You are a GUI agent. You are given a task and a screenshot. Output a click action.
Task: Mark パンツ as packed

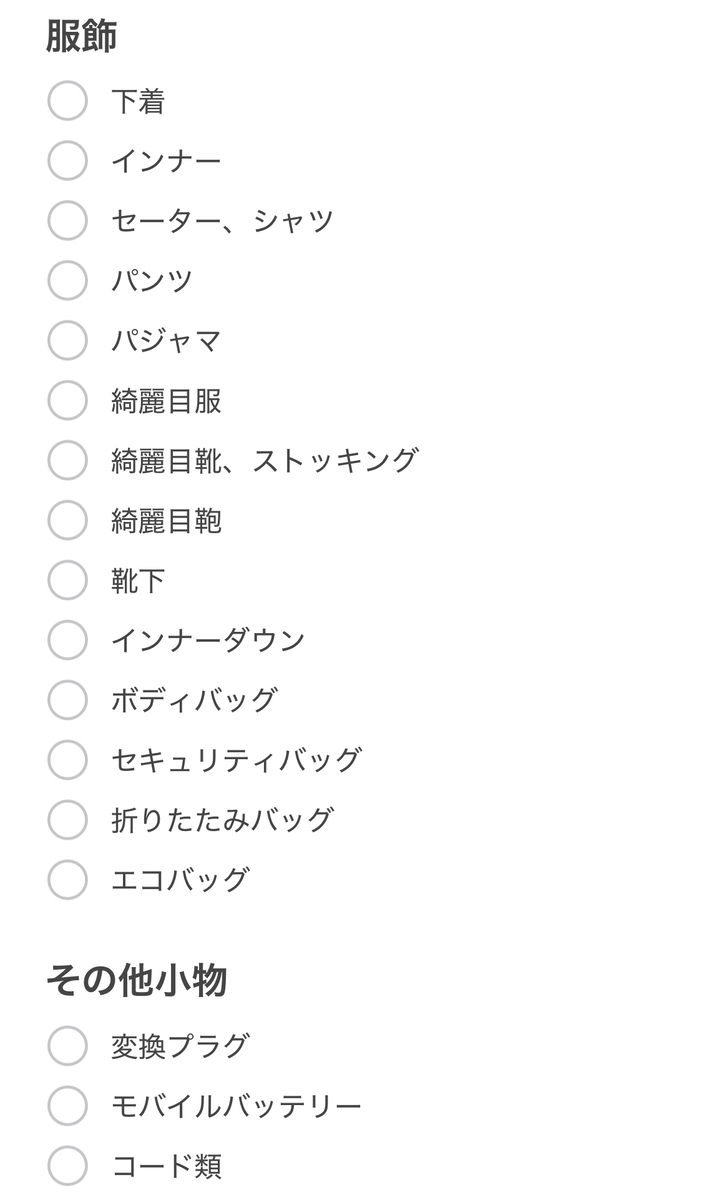pos(67,281)
